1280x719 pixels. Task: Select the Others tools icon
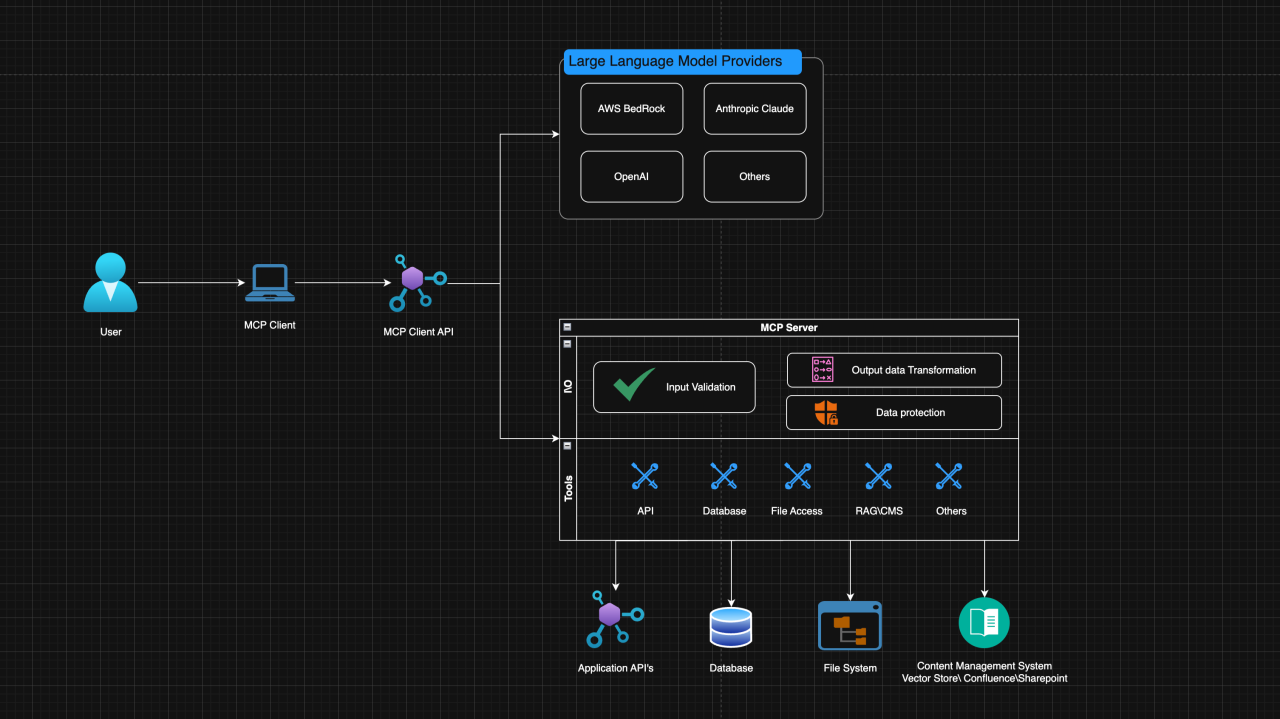[950, 476]
